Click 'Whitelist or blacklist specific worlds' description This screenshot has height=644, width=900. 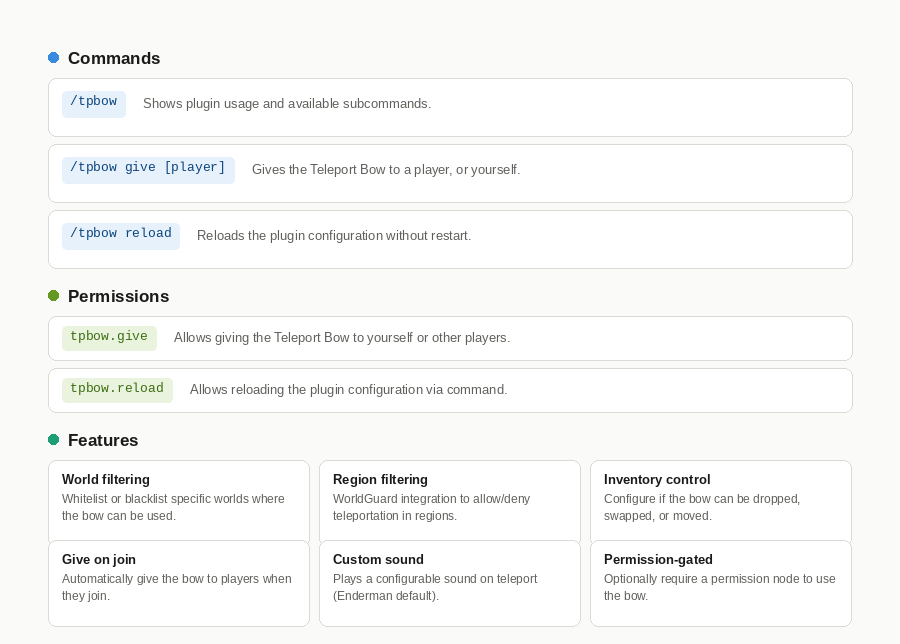point(173,507)
